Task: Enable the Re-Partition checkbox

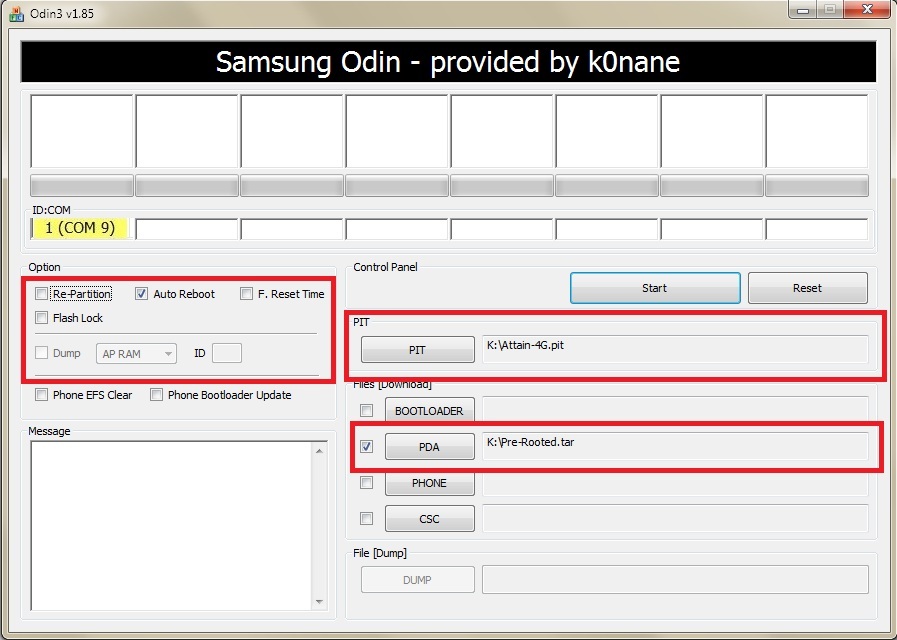Action: 41,294
